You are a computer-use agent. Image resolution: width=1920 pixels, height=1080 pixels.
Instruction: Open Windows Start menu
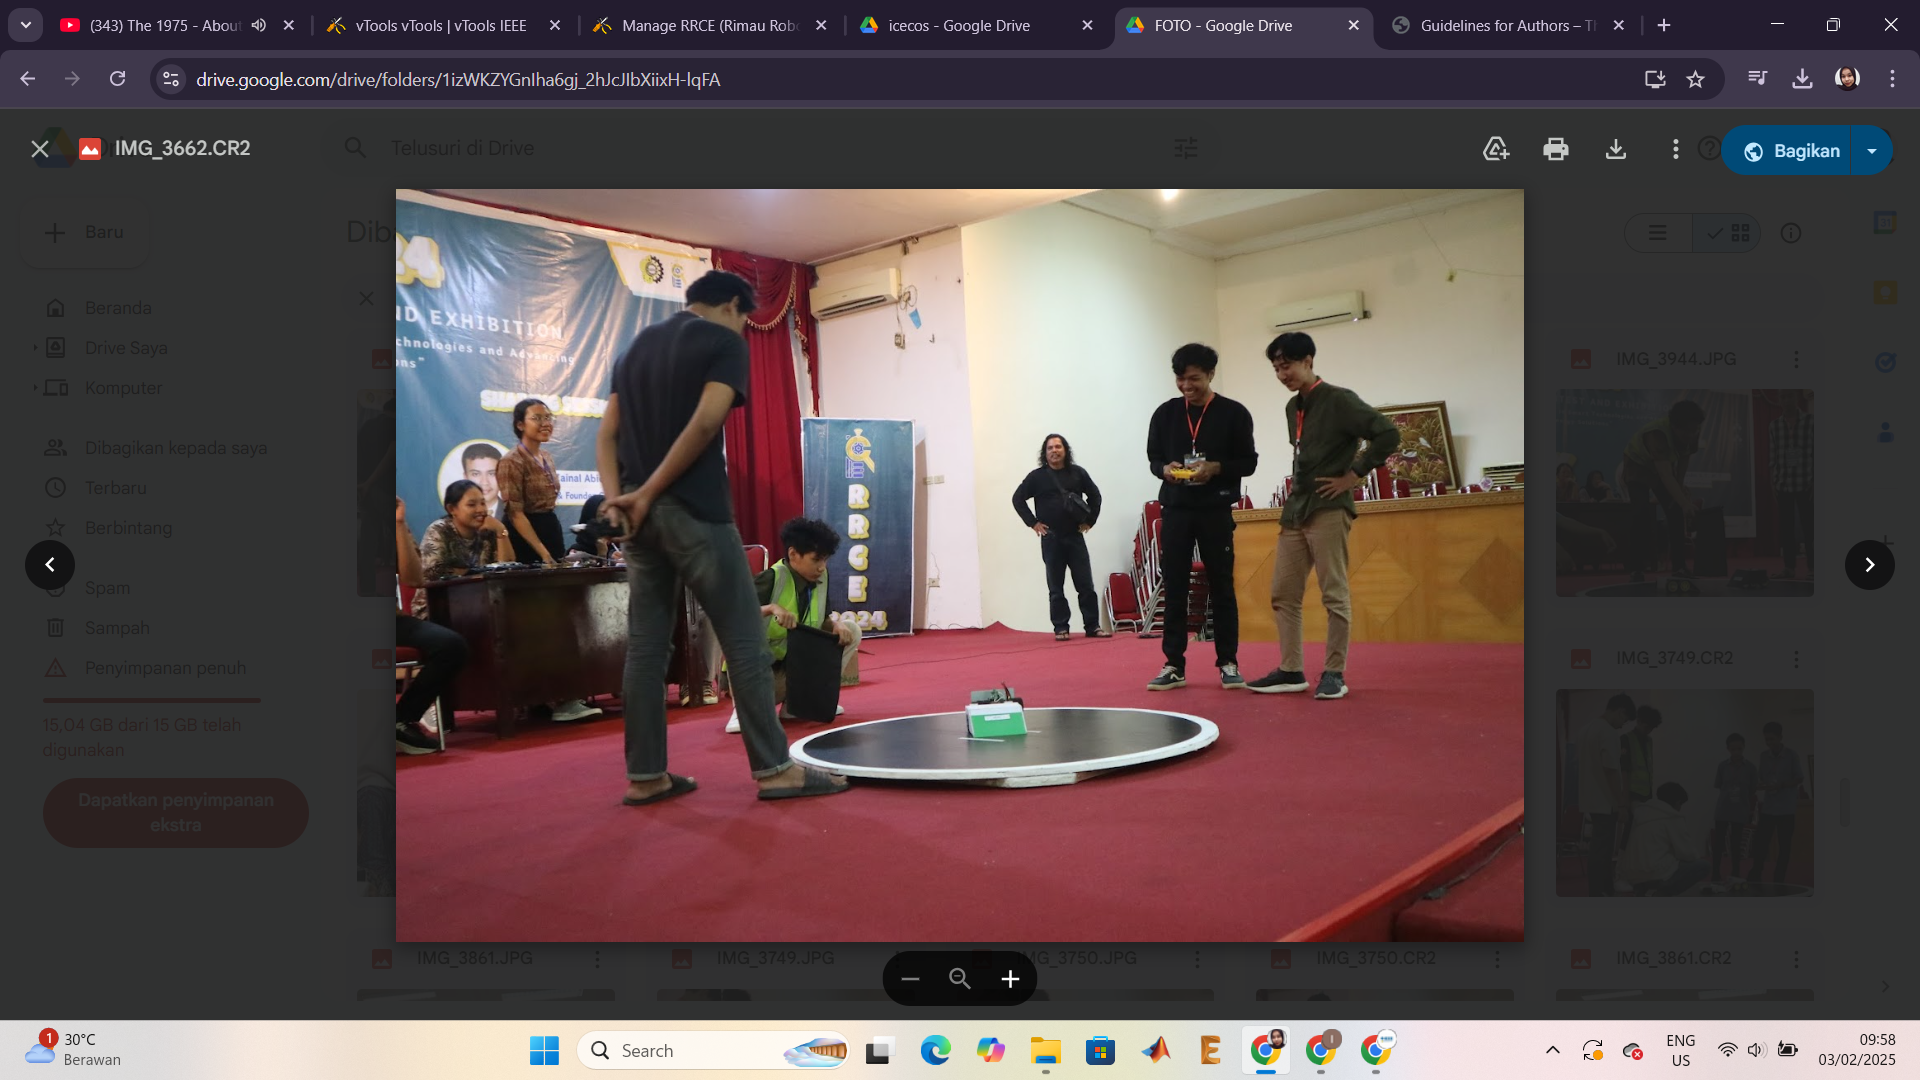tap(544, 1051)
